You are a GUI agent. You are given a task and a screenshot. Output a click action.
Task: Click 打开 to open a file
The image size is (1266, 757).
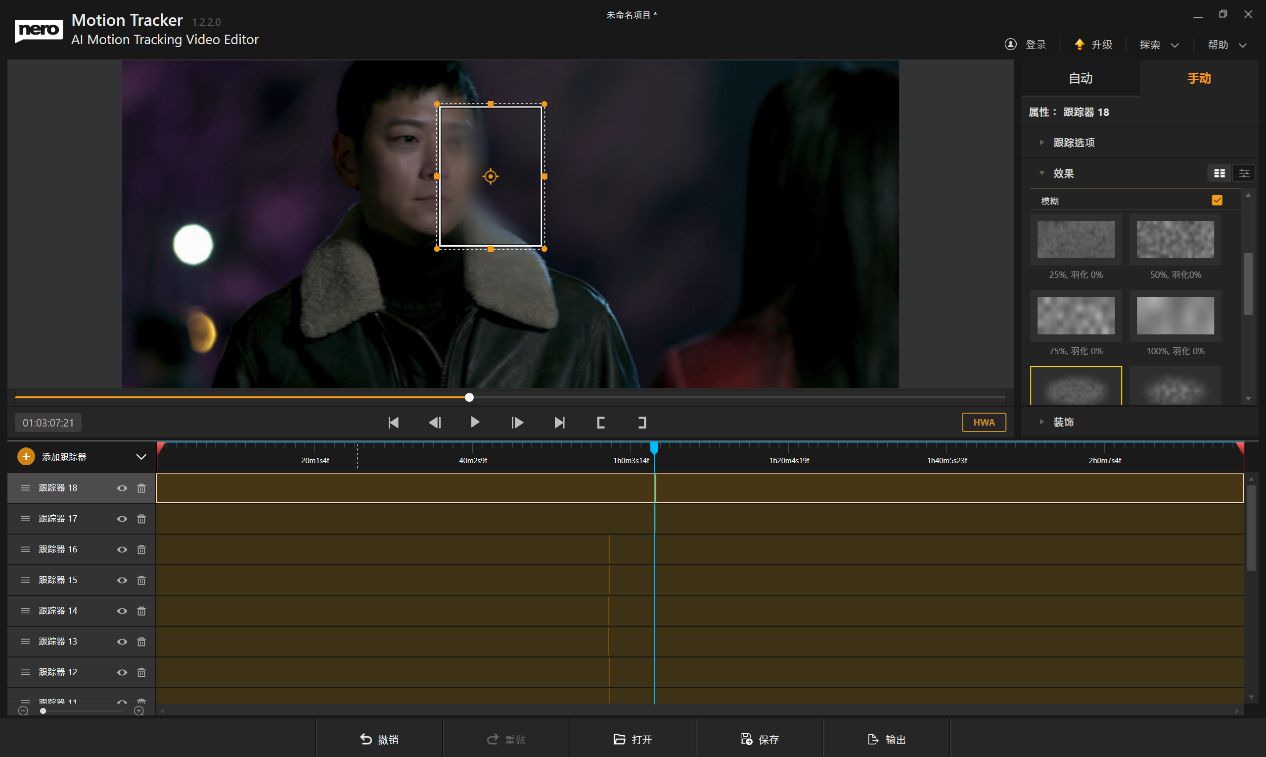633,740
